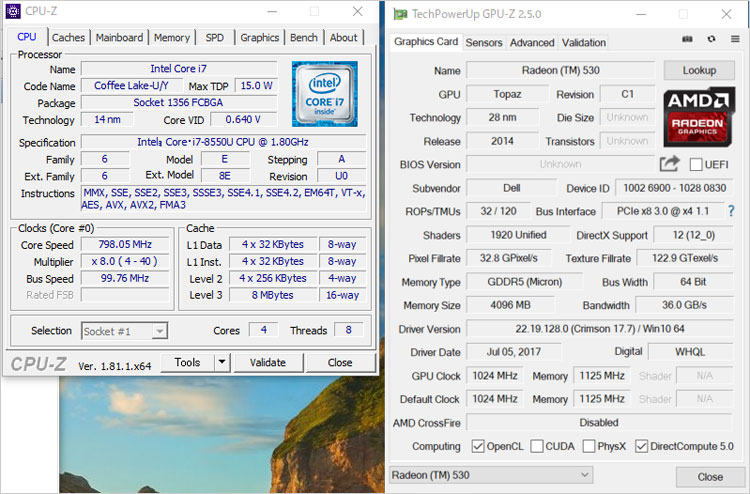The image size is (750, 494).
Task: Select the Graphics tab in CPU-Z
Action: 259,38
